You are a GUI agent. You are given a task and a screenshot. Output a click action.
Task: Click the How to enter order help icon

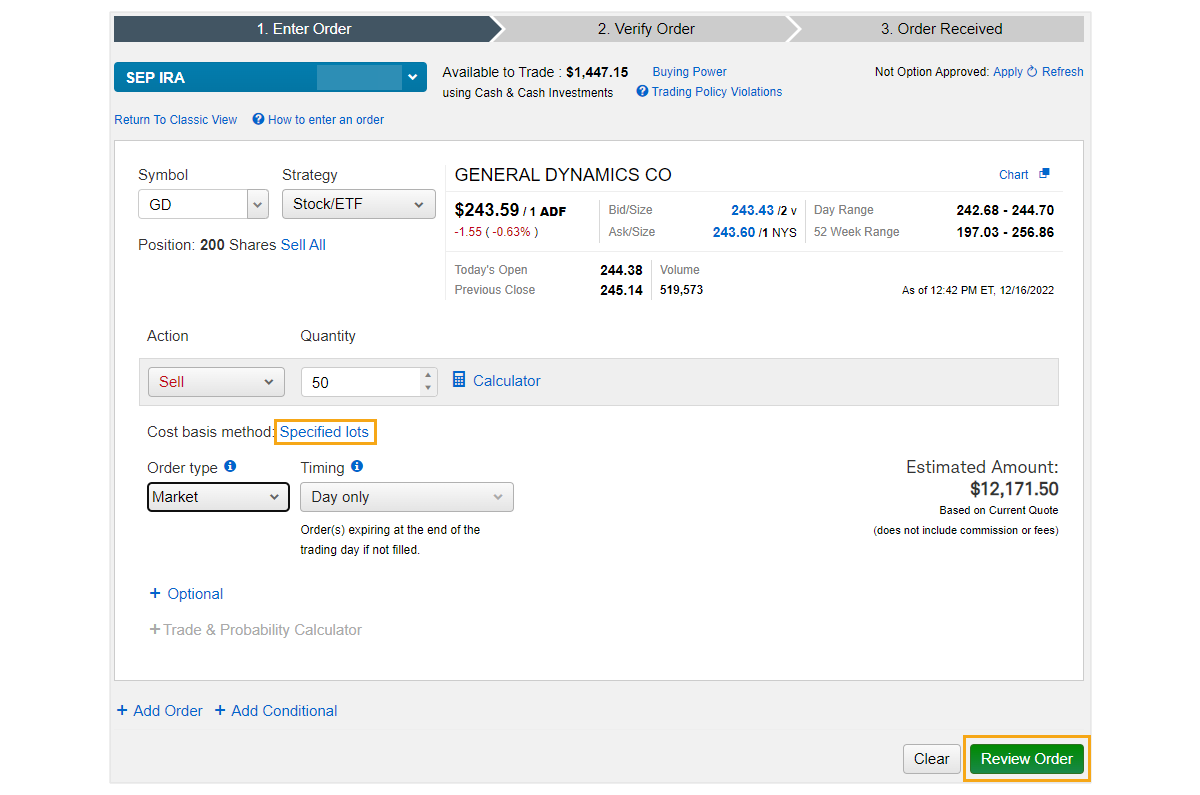pos(258,119)
